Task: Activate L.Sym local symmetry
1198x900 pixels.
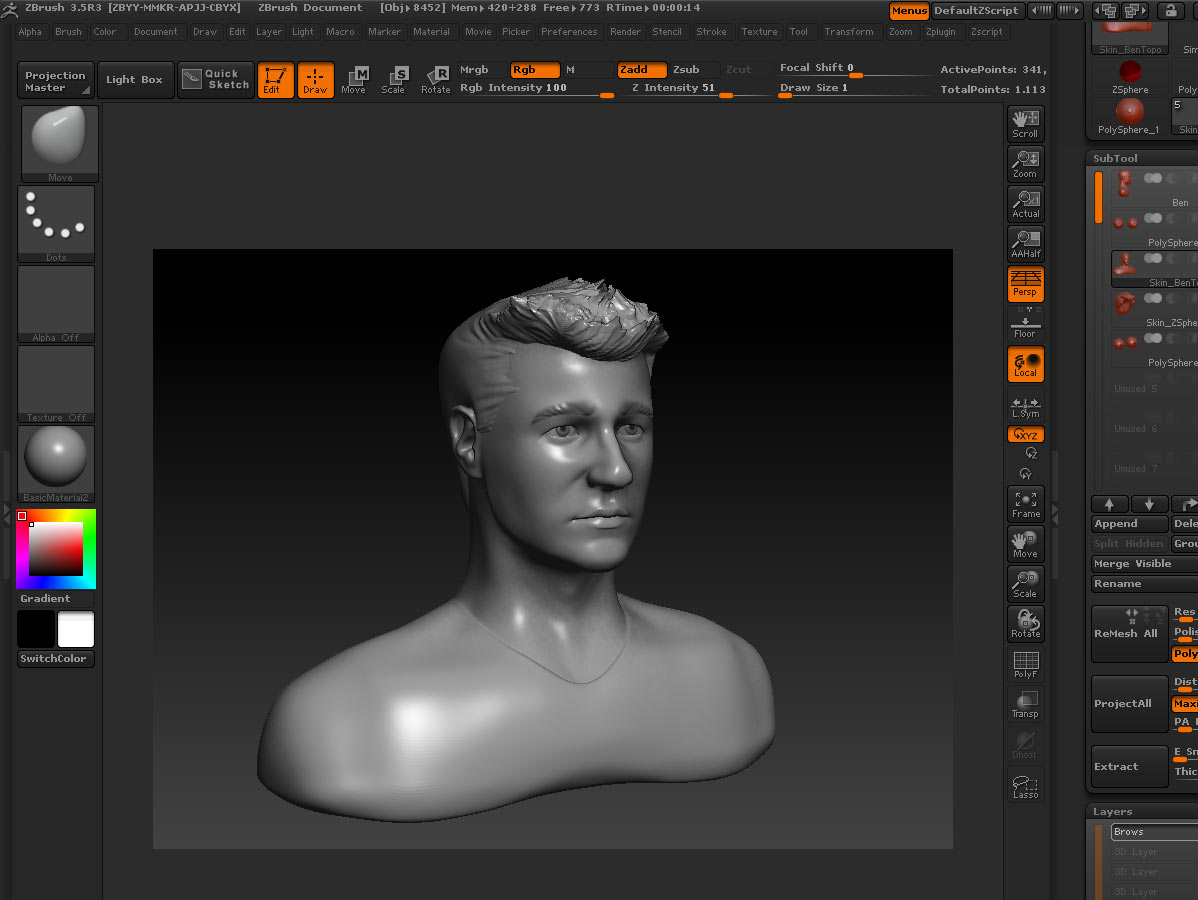Action: 1025,407
